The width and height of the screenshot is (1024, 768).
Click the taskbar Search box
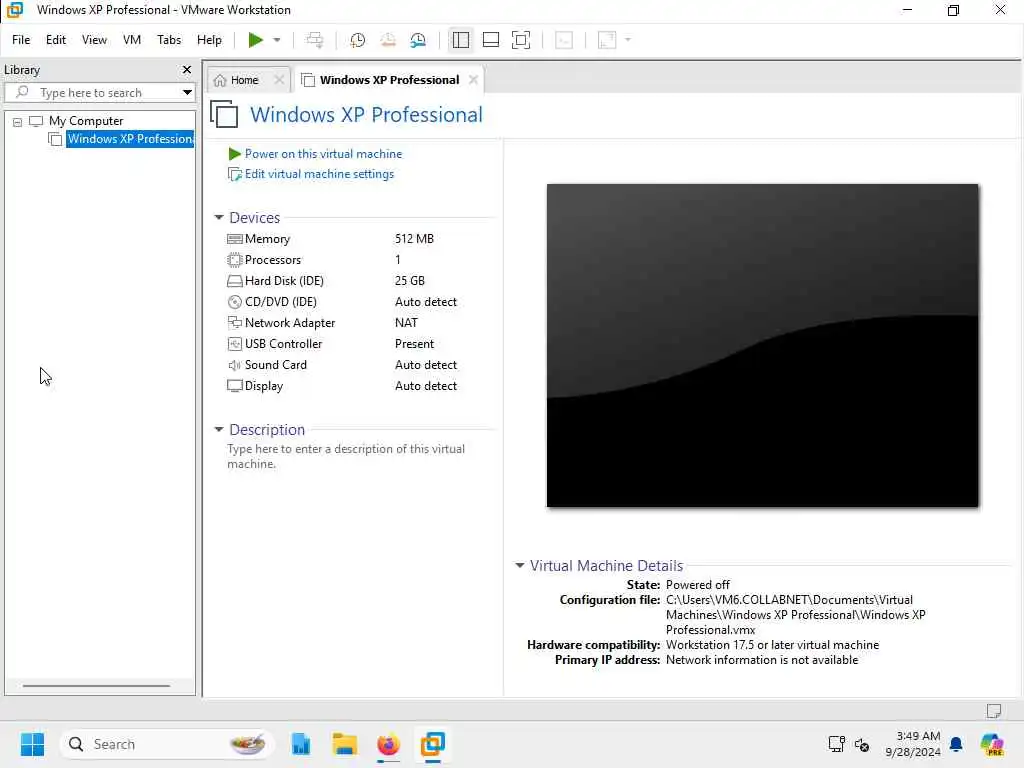coord(167,744)
